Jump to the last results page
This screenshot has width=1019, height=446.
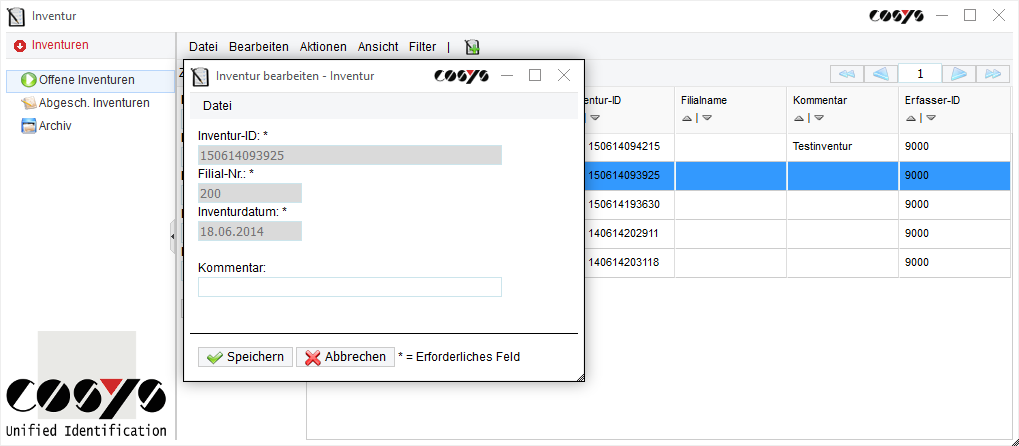992,74
